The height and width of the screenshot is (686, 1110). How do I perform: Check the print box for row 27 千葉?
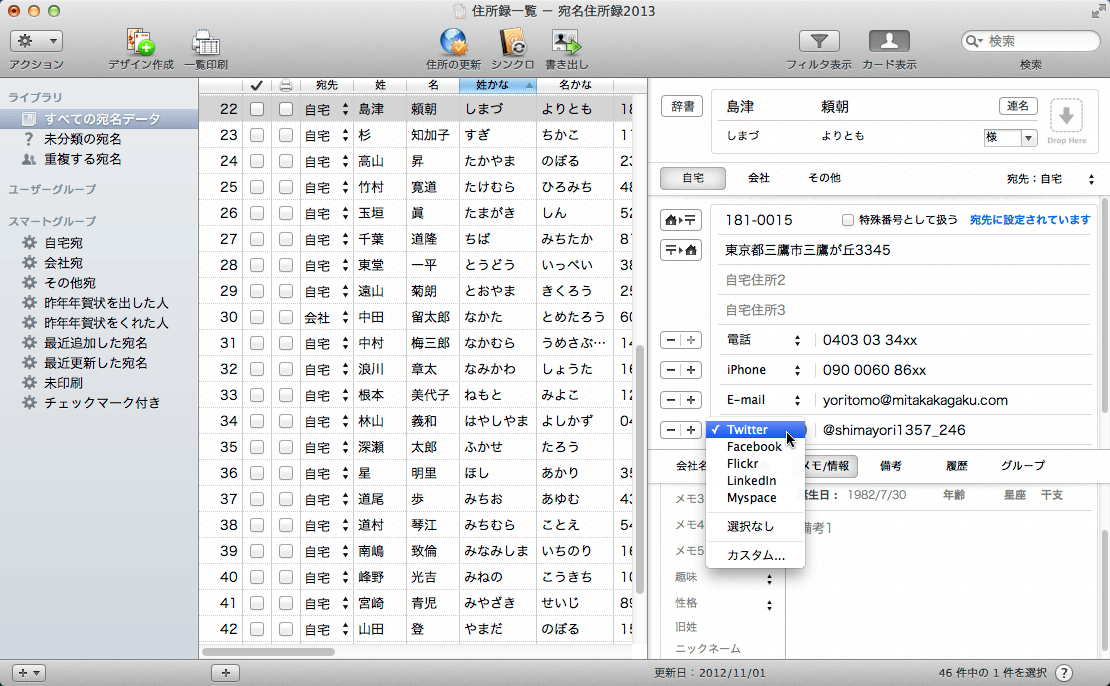tap(285, 239)
